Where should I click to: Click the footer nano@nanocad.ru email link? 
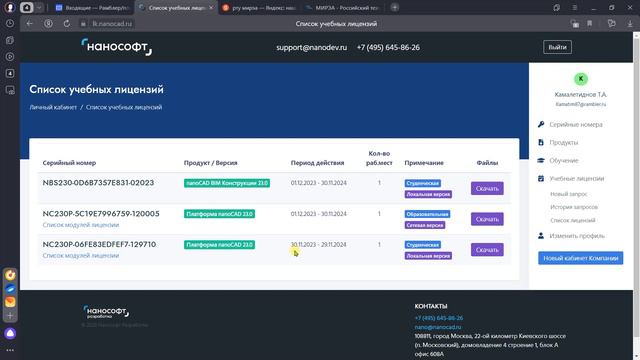(x=438, y=327)
